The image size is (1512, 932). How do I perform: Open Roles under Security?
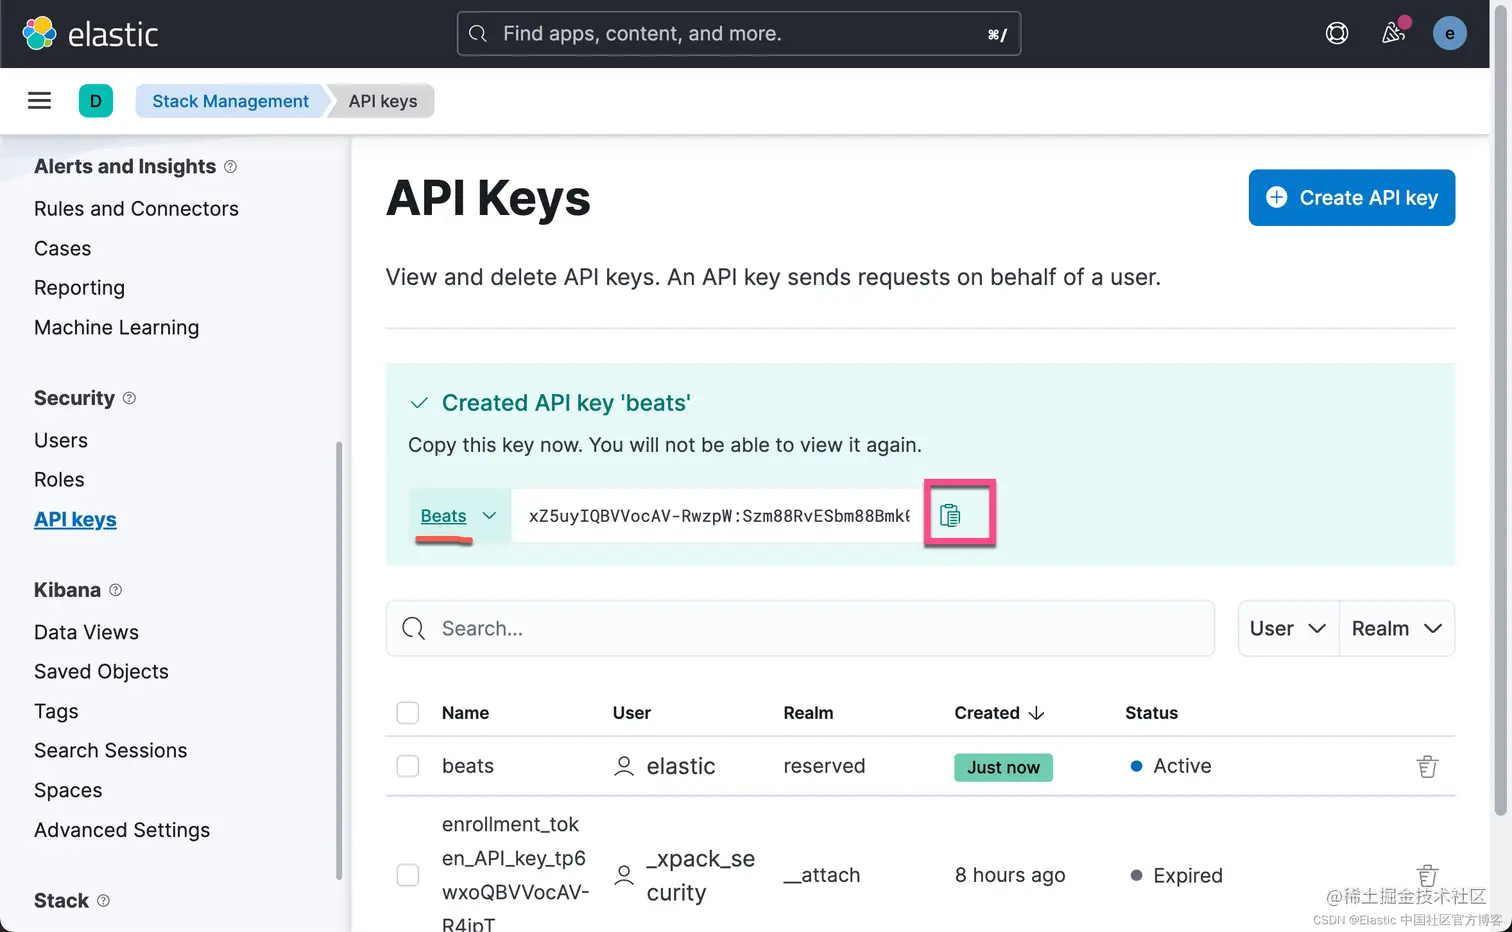(59, 480)
